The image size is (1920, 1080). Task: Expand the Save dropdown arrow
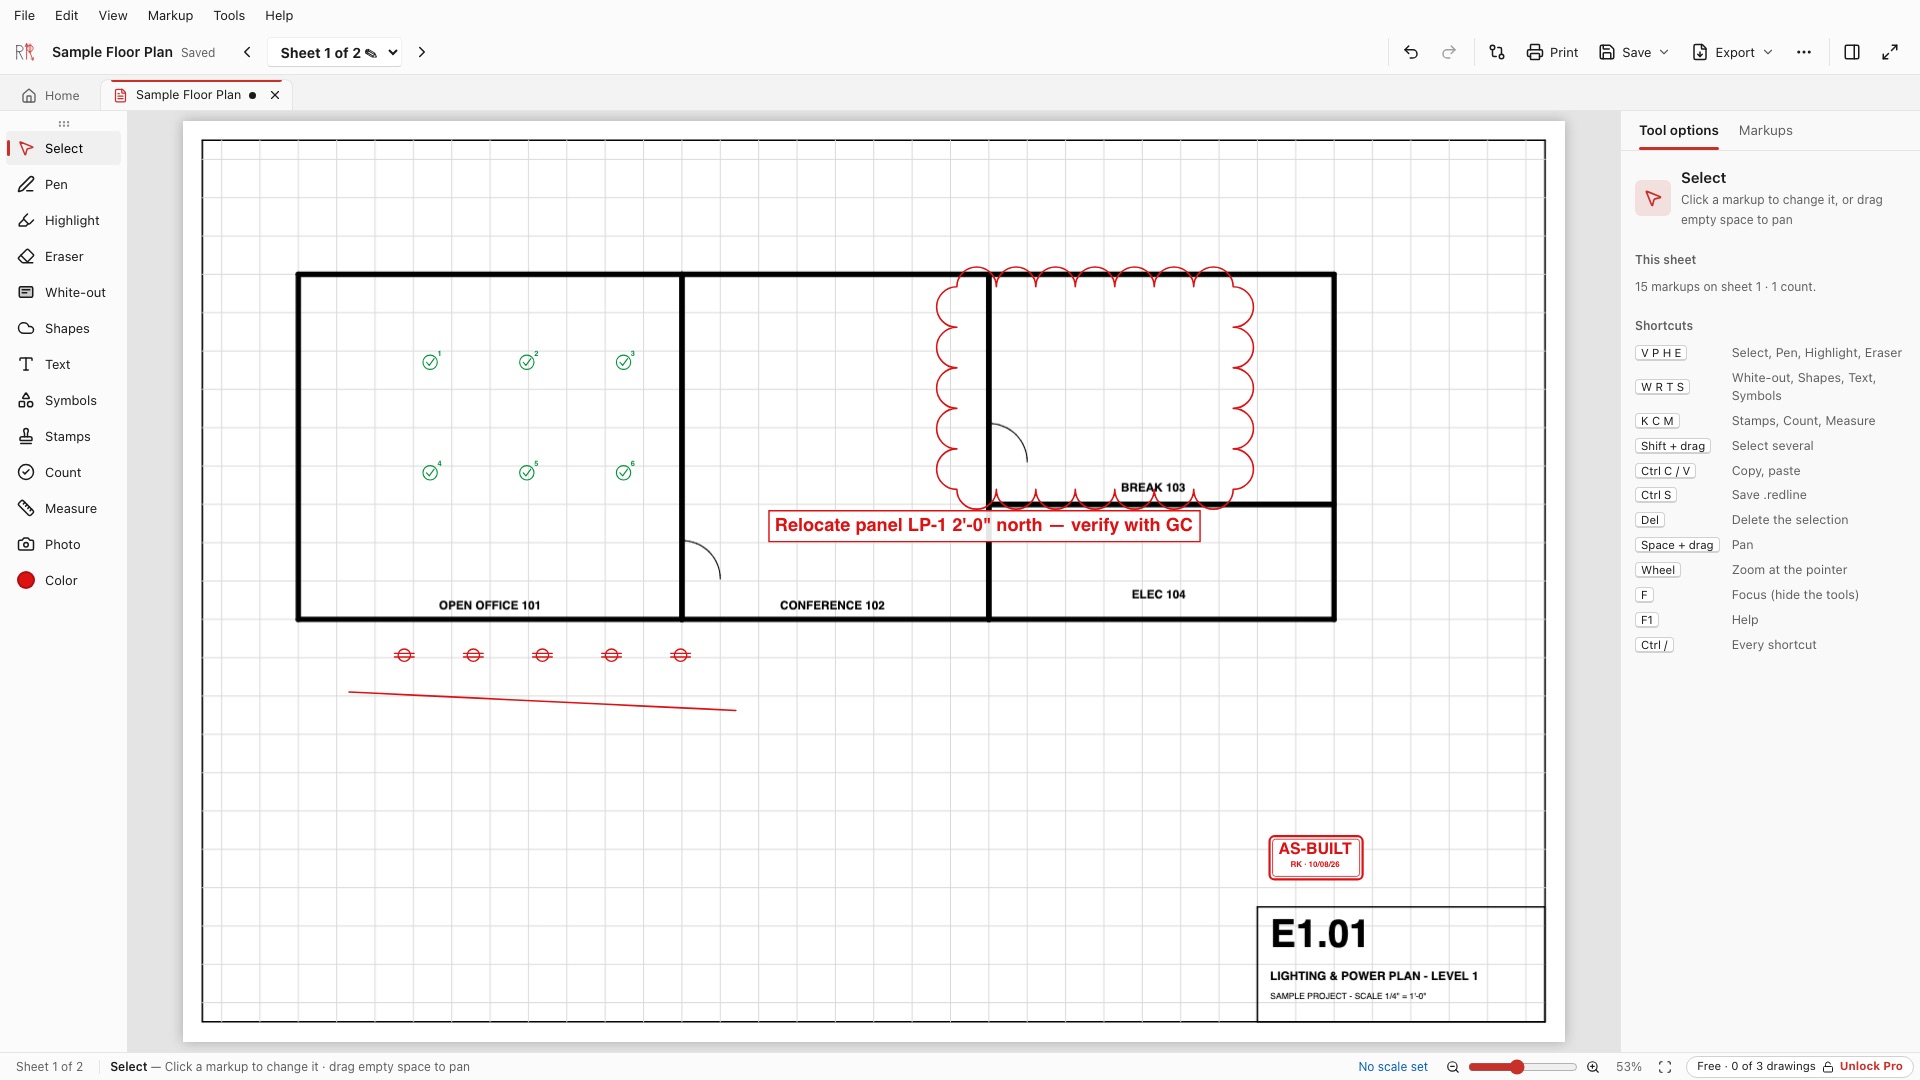1664,52
